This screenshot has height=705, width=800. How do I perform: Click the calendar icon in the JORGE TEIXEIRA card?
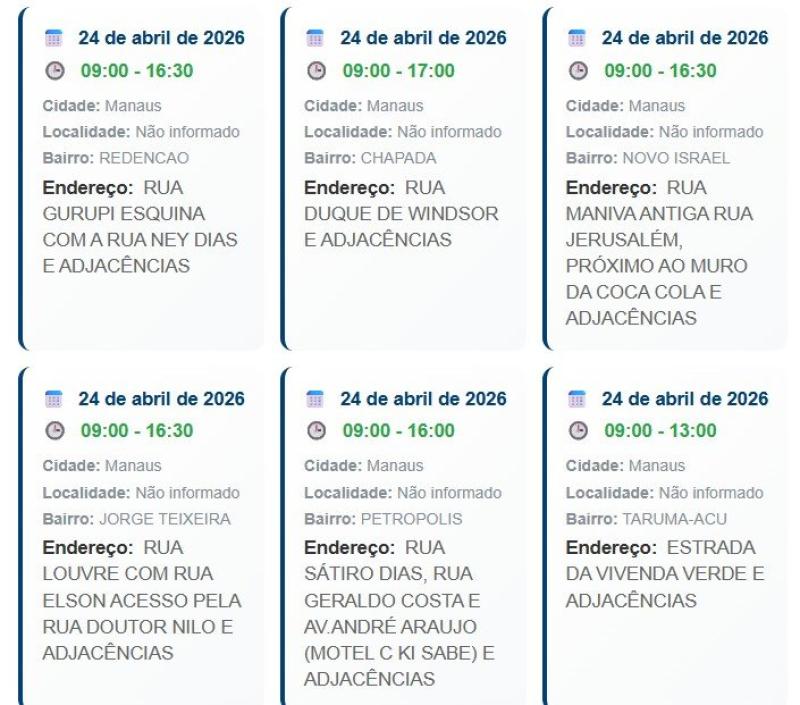click(53, 399)
